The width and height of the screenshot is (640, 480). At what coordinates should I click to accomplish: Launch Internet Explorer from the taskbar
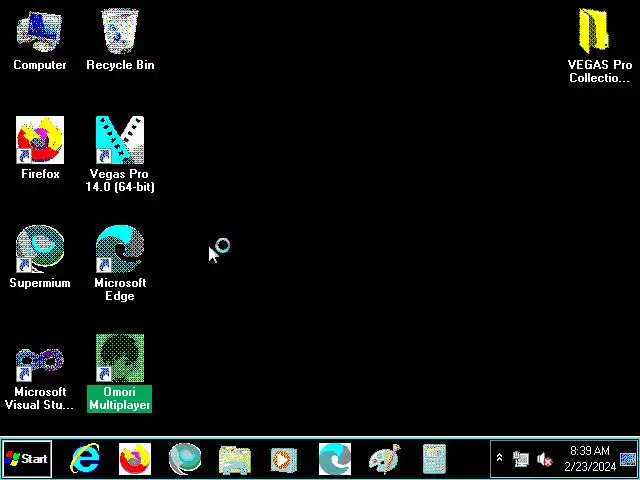(x=85, y=459)
